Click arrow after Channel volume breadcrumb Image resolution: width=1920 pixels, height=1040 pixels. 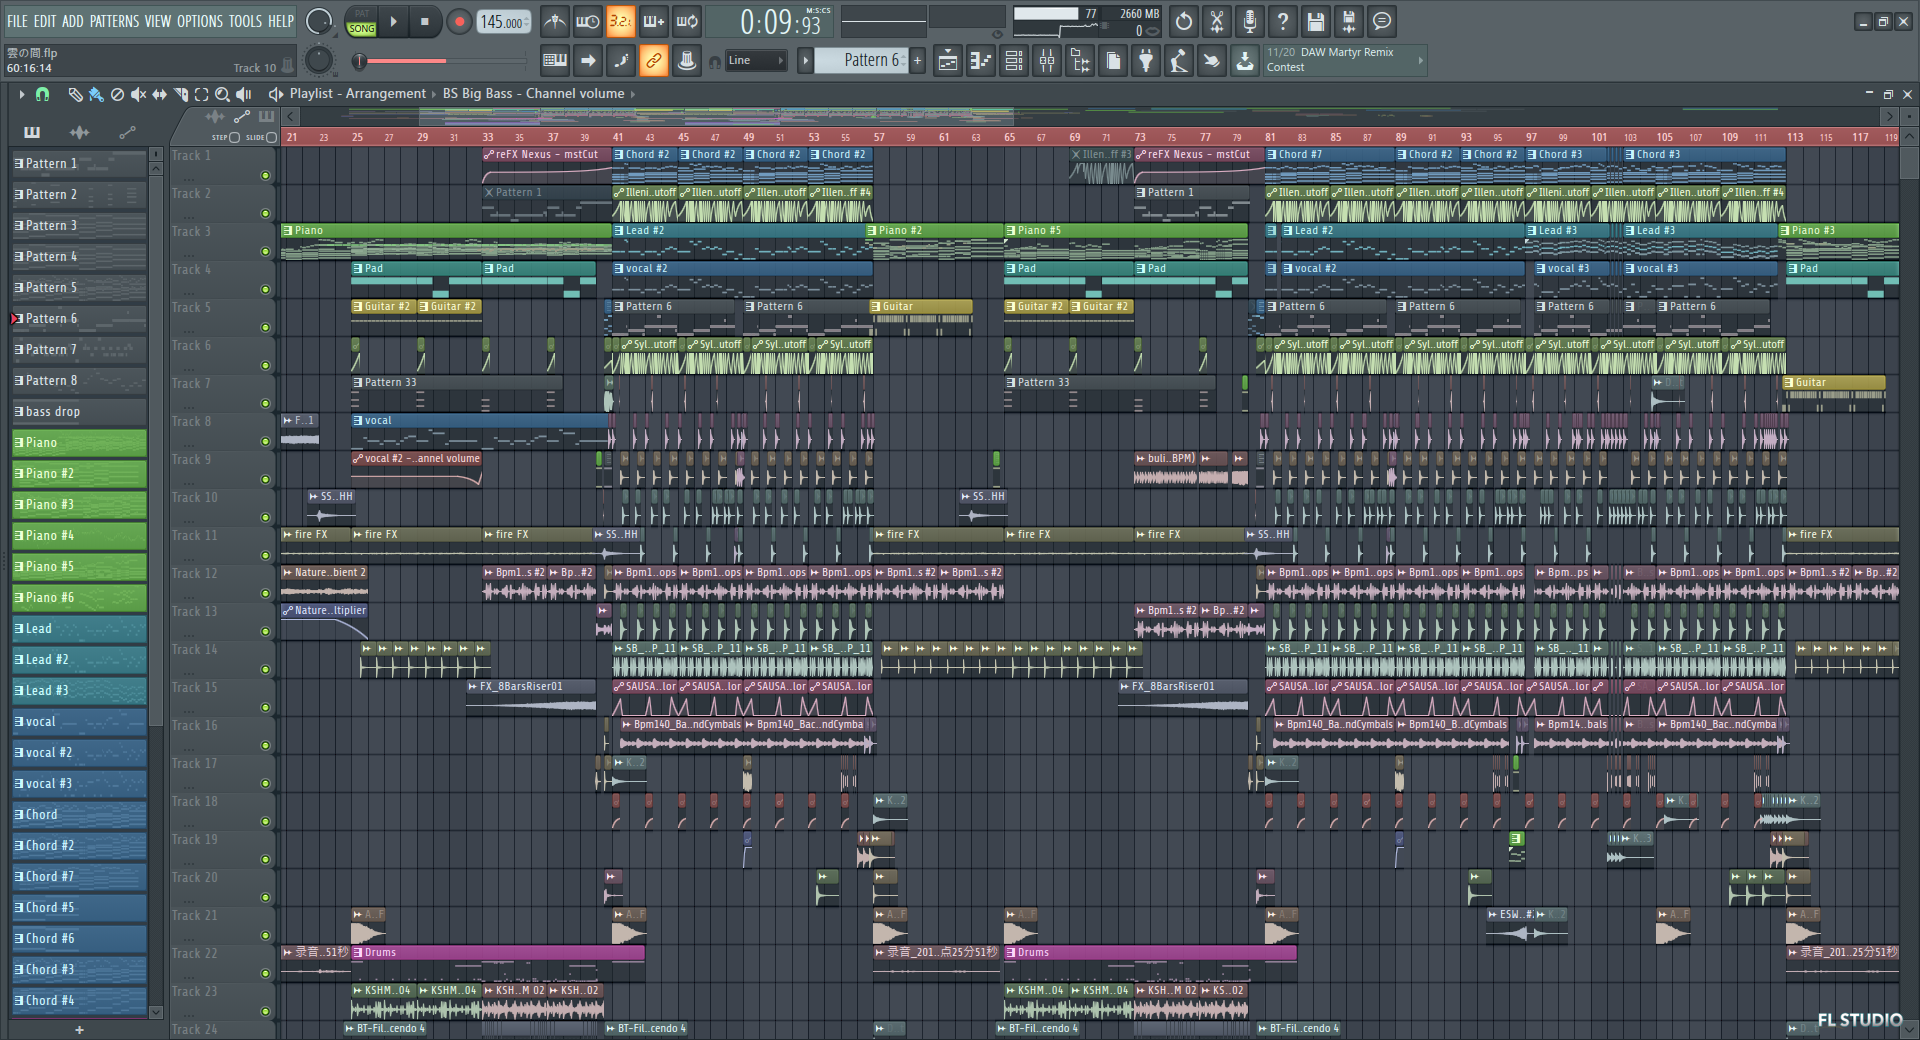(x=633, y=94)
